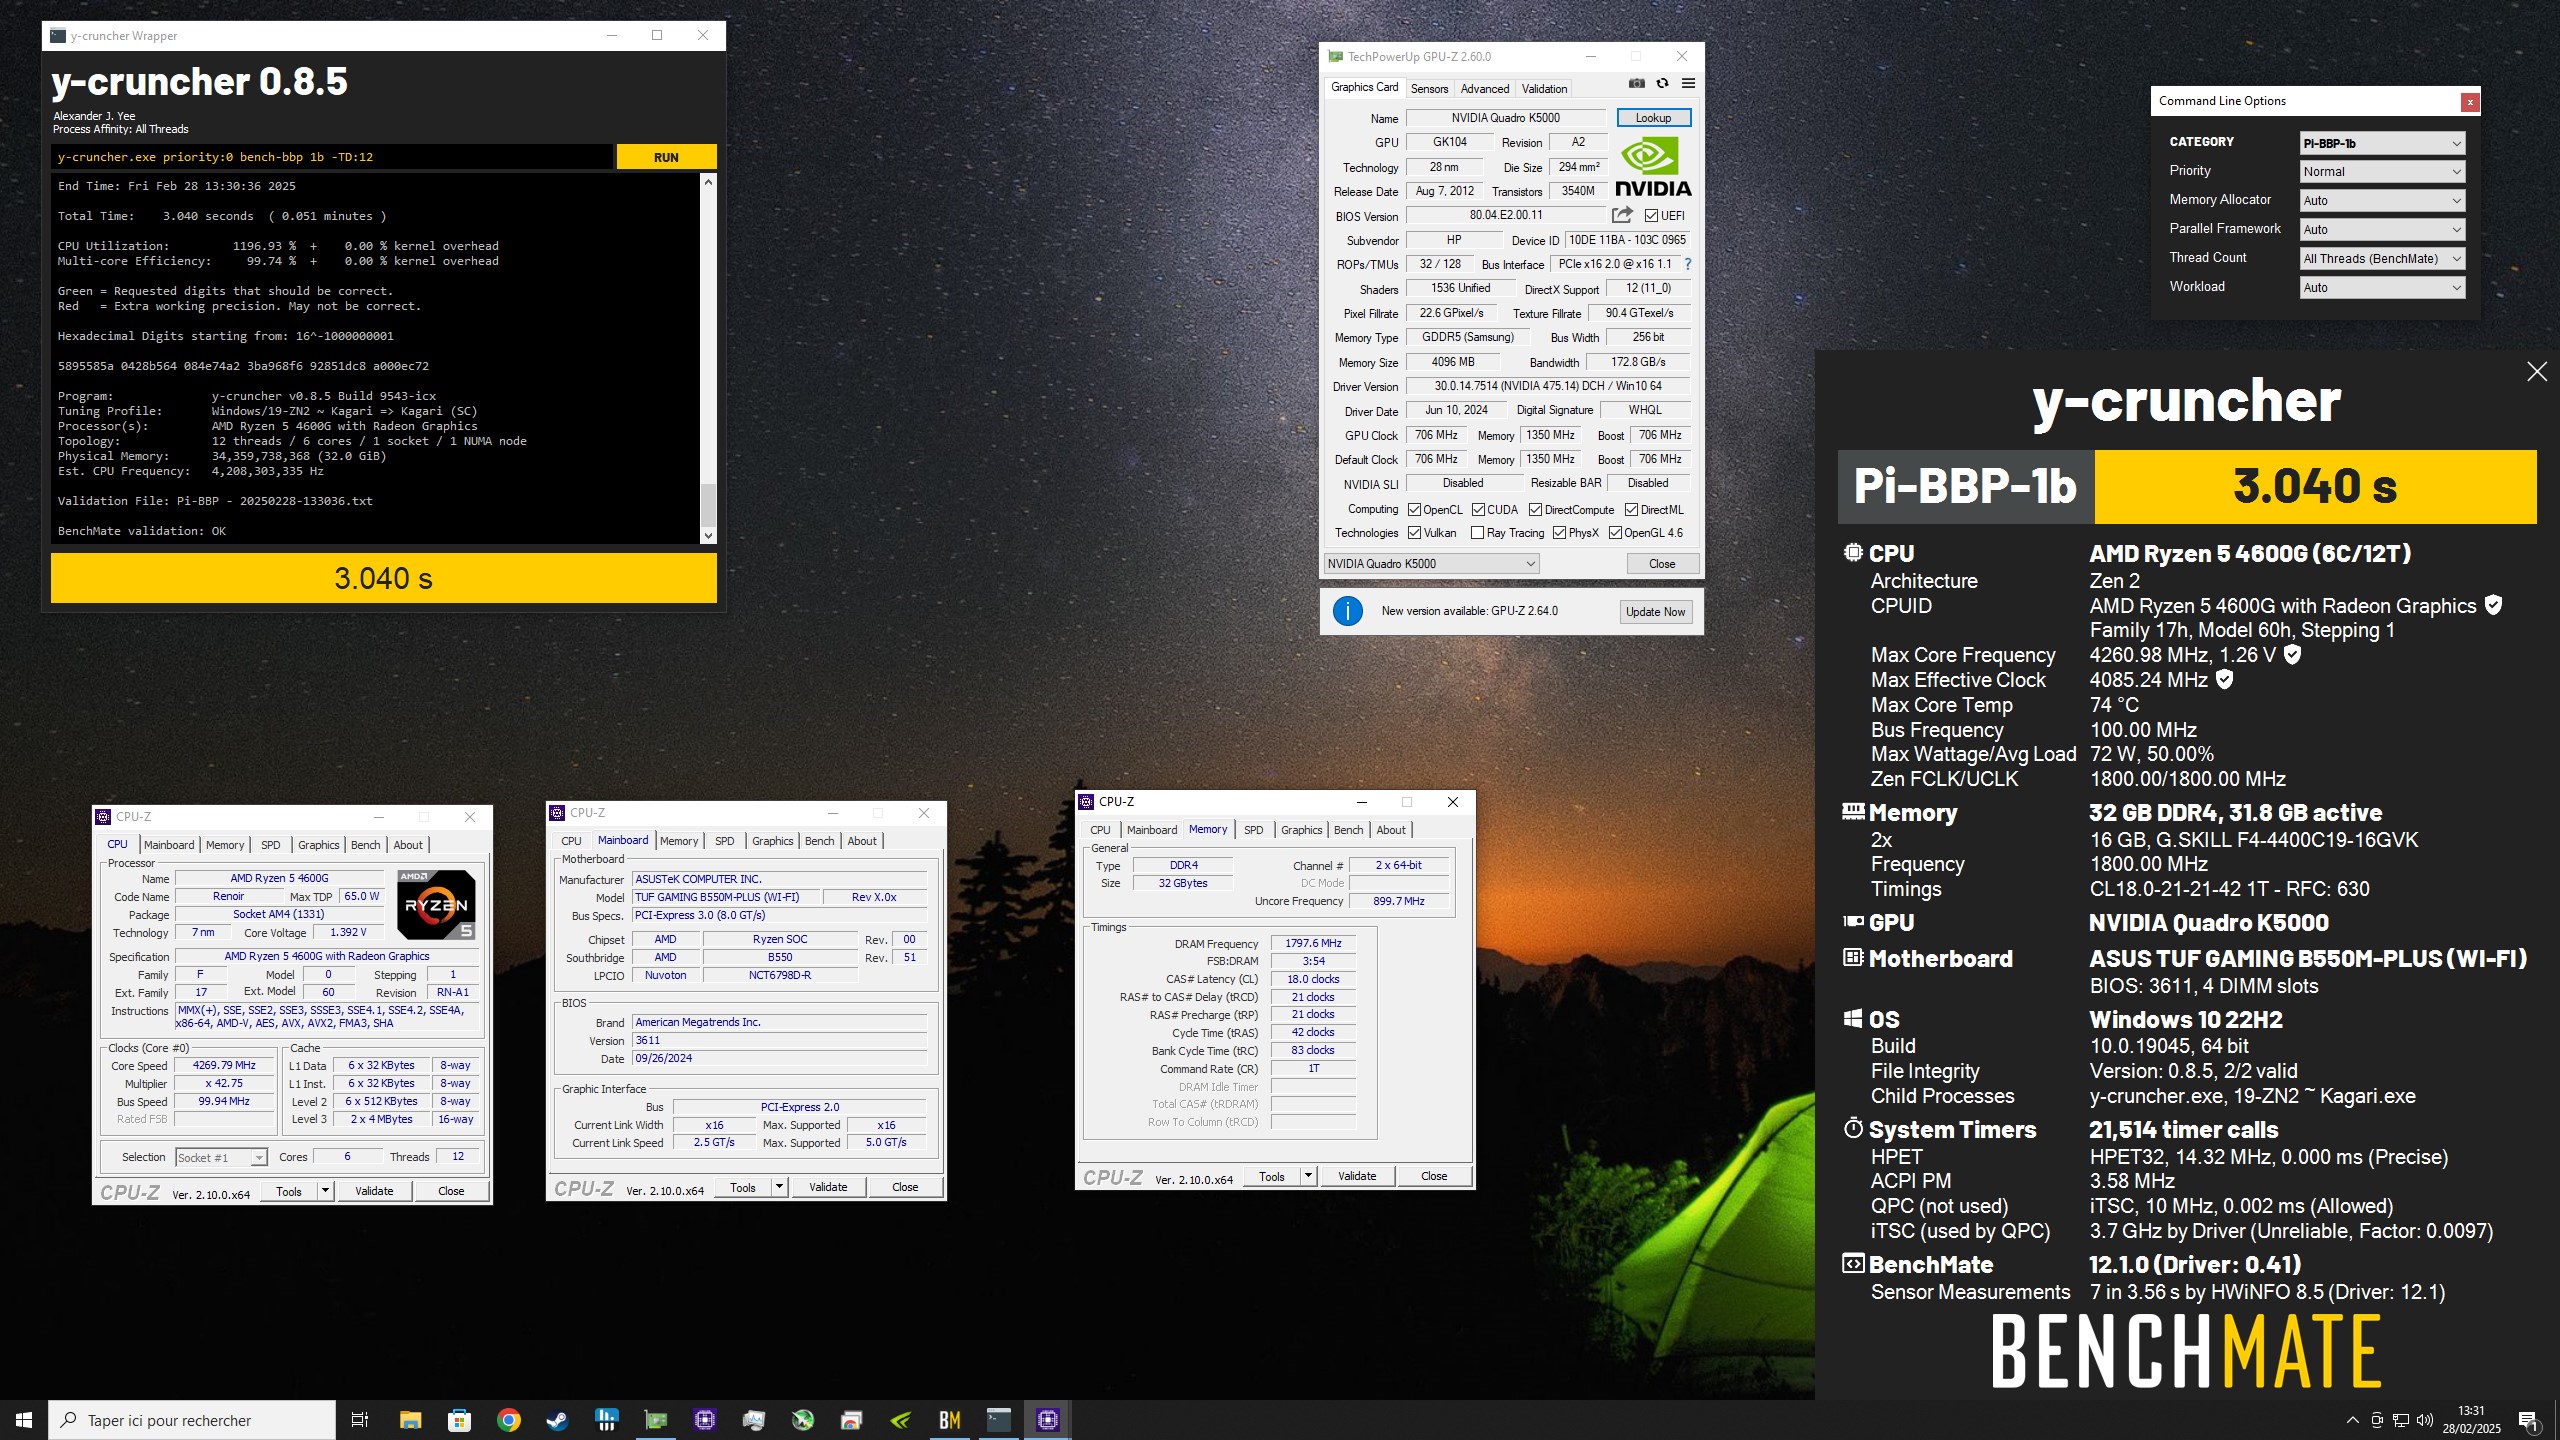The height and width of the screenshot is (1440, 2560).
Task: Click the blue bar-chart taskbar icon beside Steam
Action: 606,1420
